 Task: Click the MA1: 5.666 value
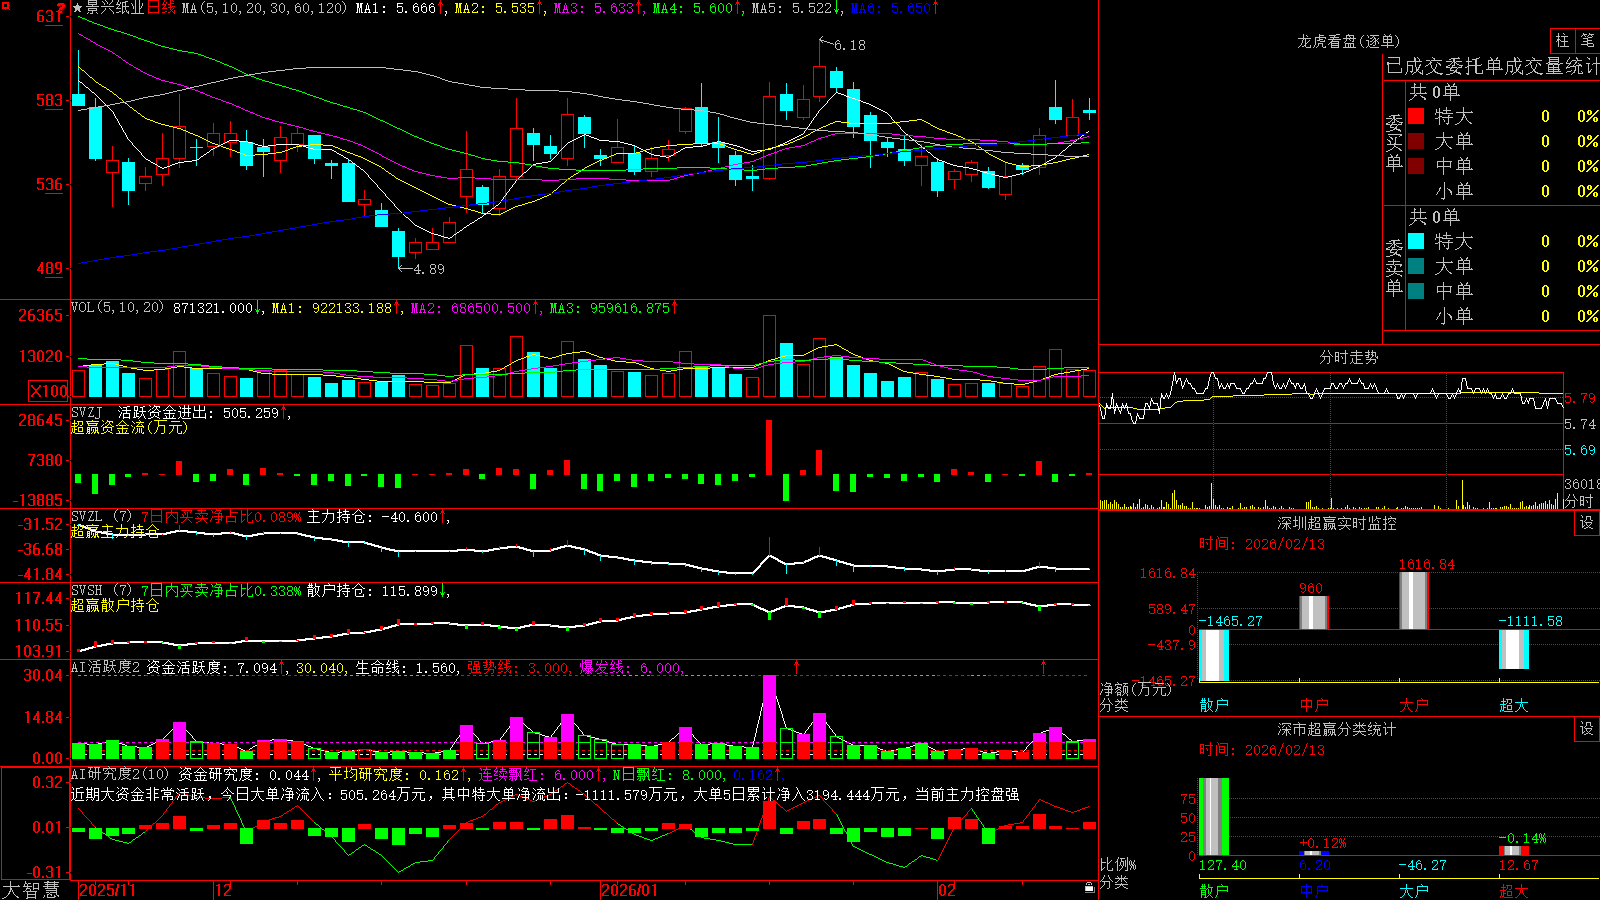click(x=399, y=8)
